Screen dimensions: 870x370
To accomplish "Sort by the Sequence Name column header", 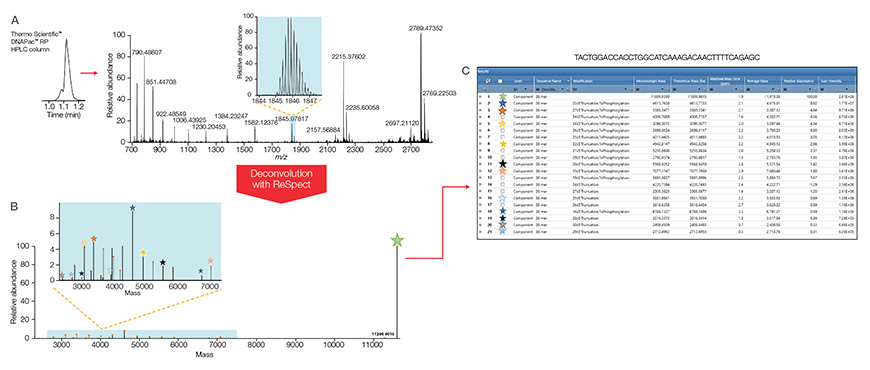I will pos(549,81).
